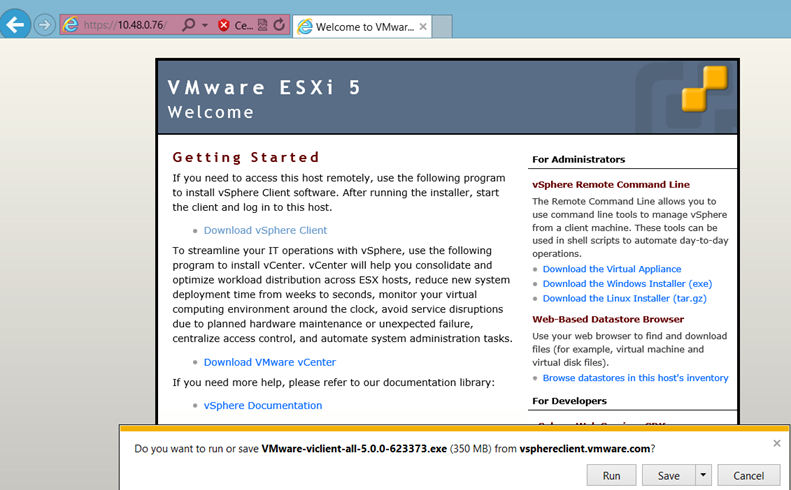Open the address bar autocomplete dropdown arrow
The width and height of the screenshot is (791, 490).
(205, 25)
